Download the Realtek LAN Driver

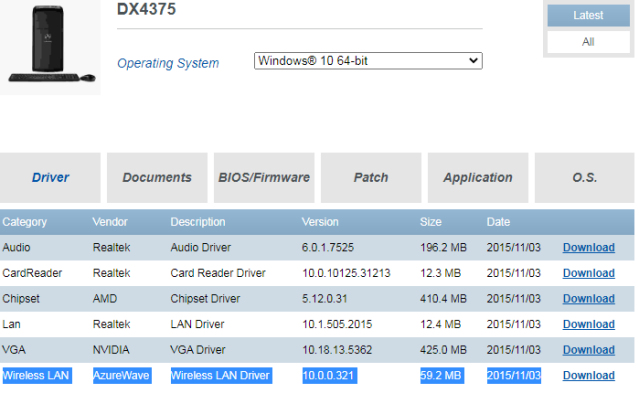click(588, 325)
